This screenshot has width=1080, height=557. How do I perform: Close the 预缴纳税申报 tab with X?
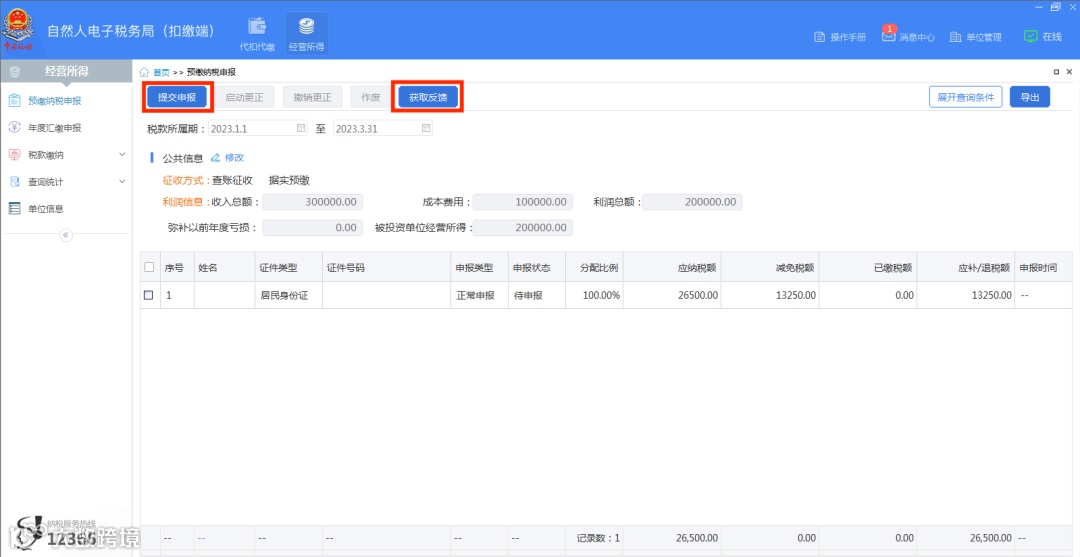1070,72
